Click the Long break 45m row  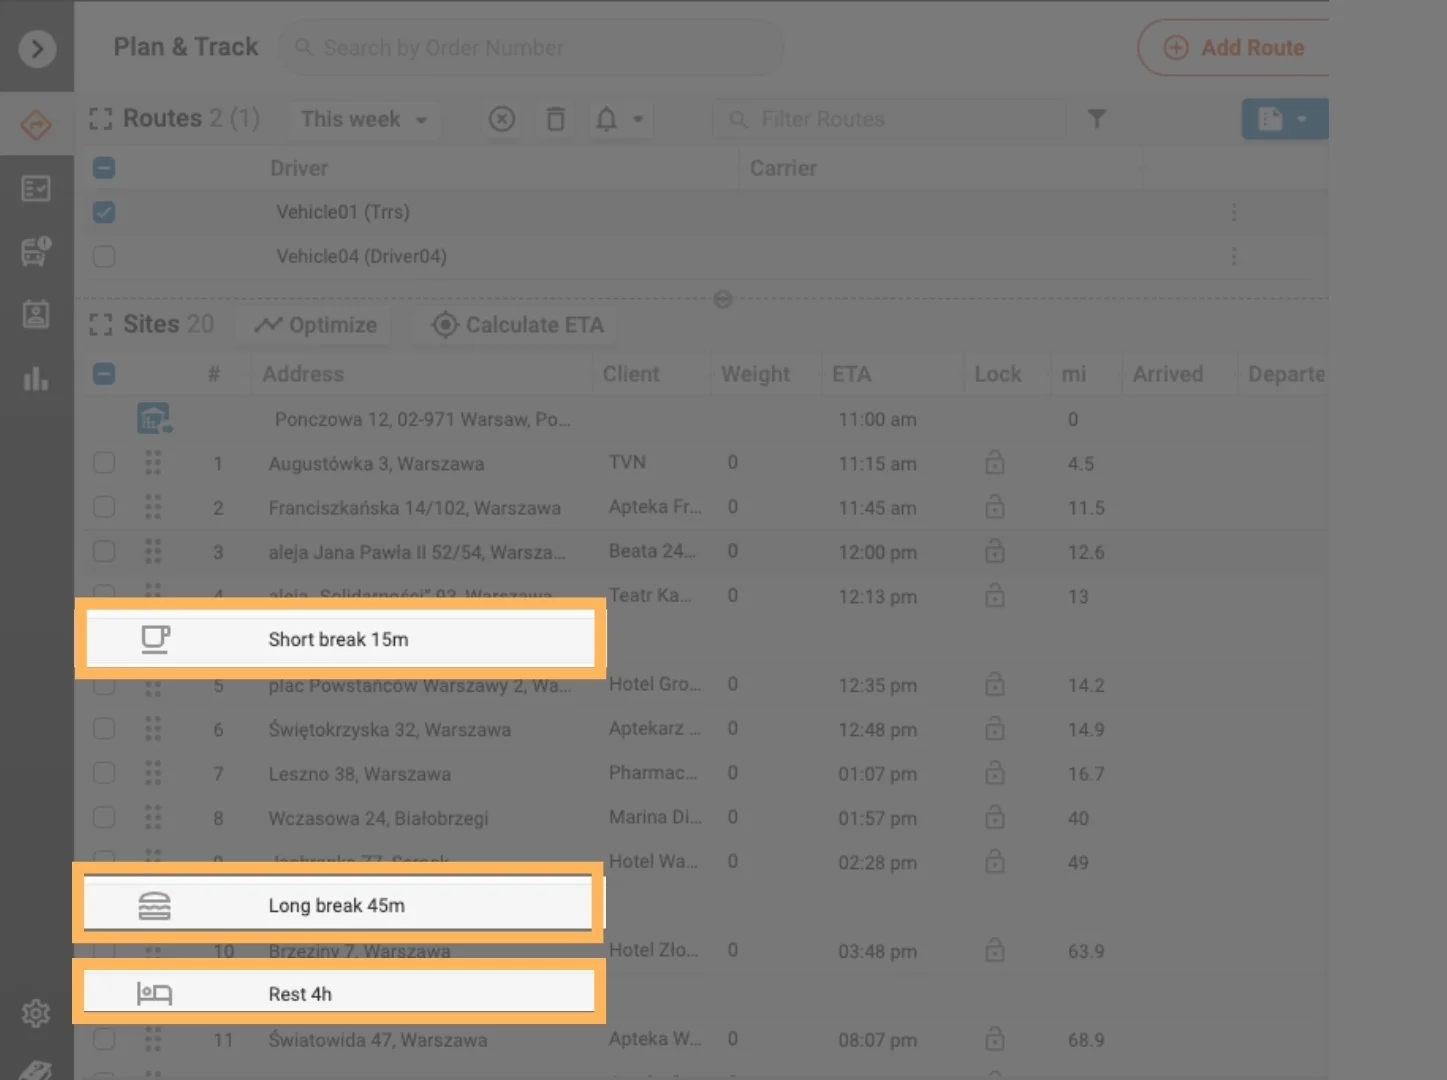coord(338,905)
